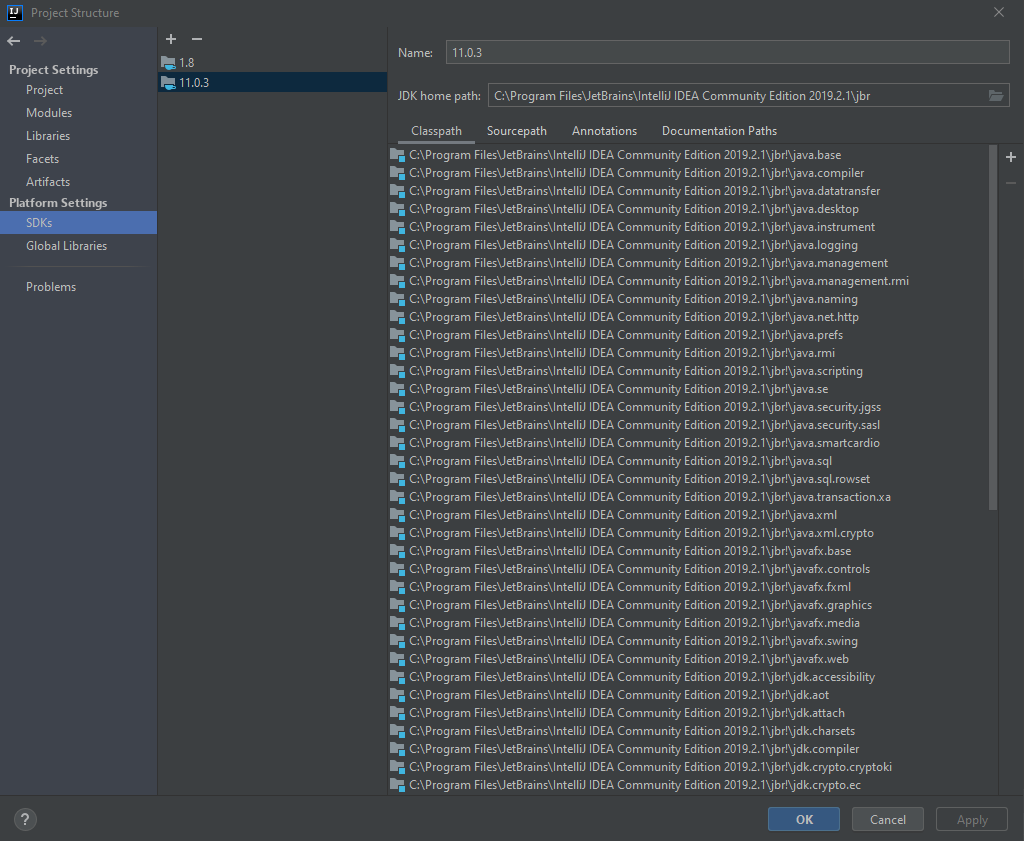Click the back navigation arrow
This screenshot has height=841, width=1024.
[x=14, y=41]
